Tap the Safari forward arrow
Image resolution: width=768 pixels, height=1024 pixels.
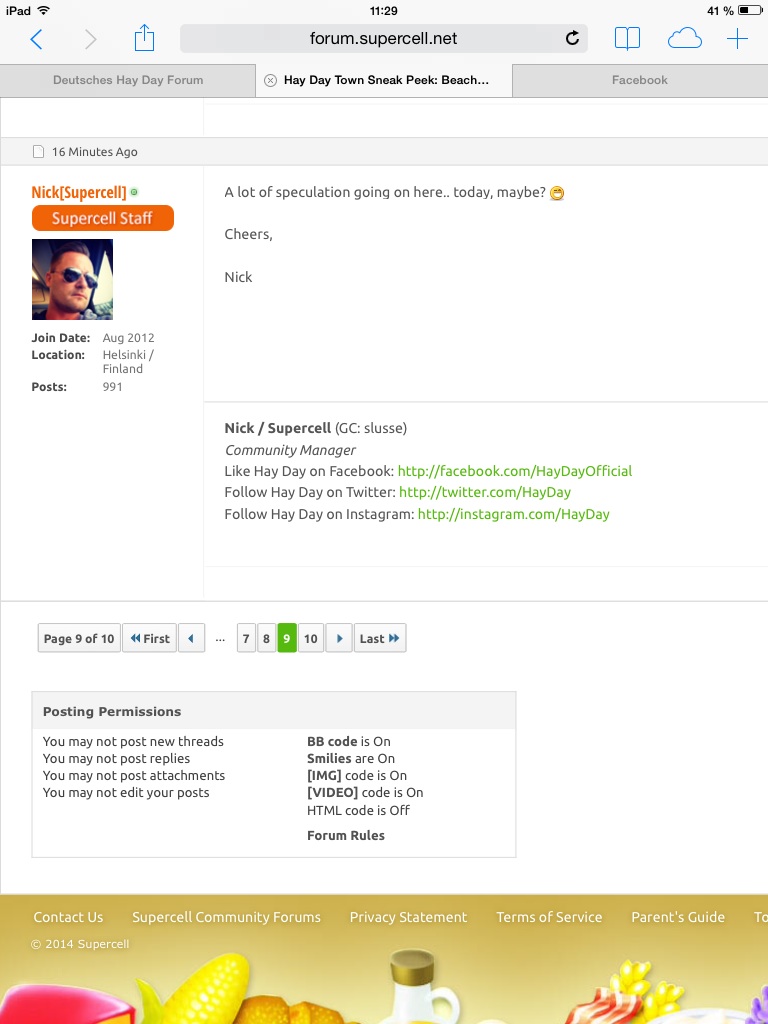click(x=91, y=39)
